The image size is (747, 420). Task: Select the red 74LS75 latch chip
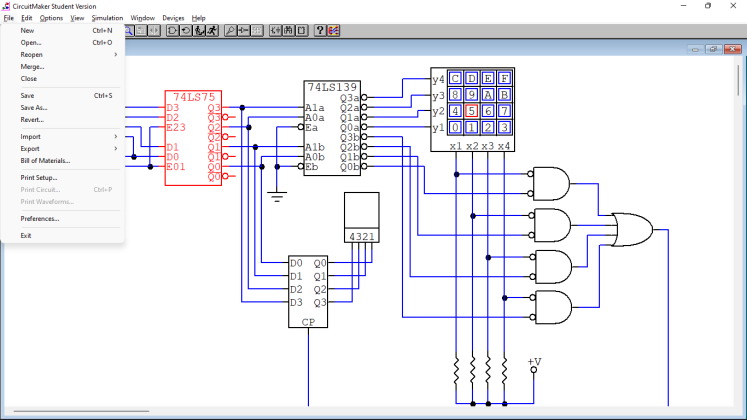coord(193,138)
